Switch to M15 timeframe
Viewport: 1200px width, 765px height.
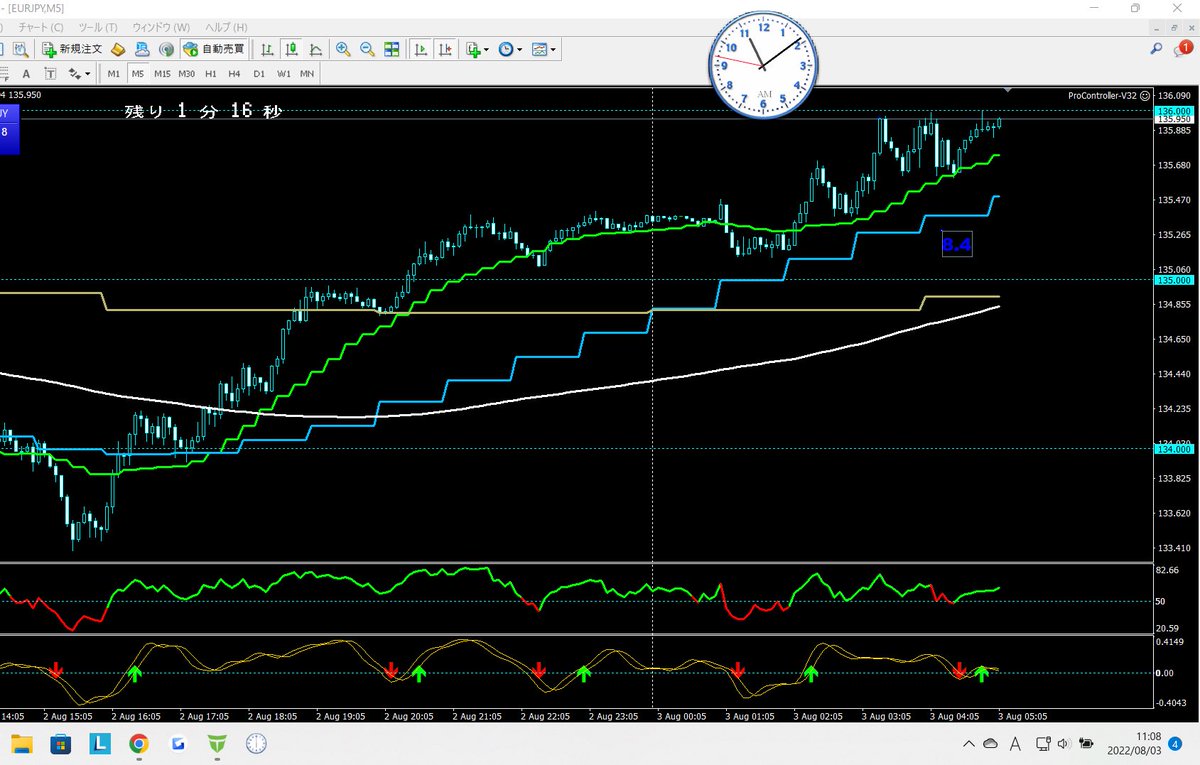coord(162,74)
